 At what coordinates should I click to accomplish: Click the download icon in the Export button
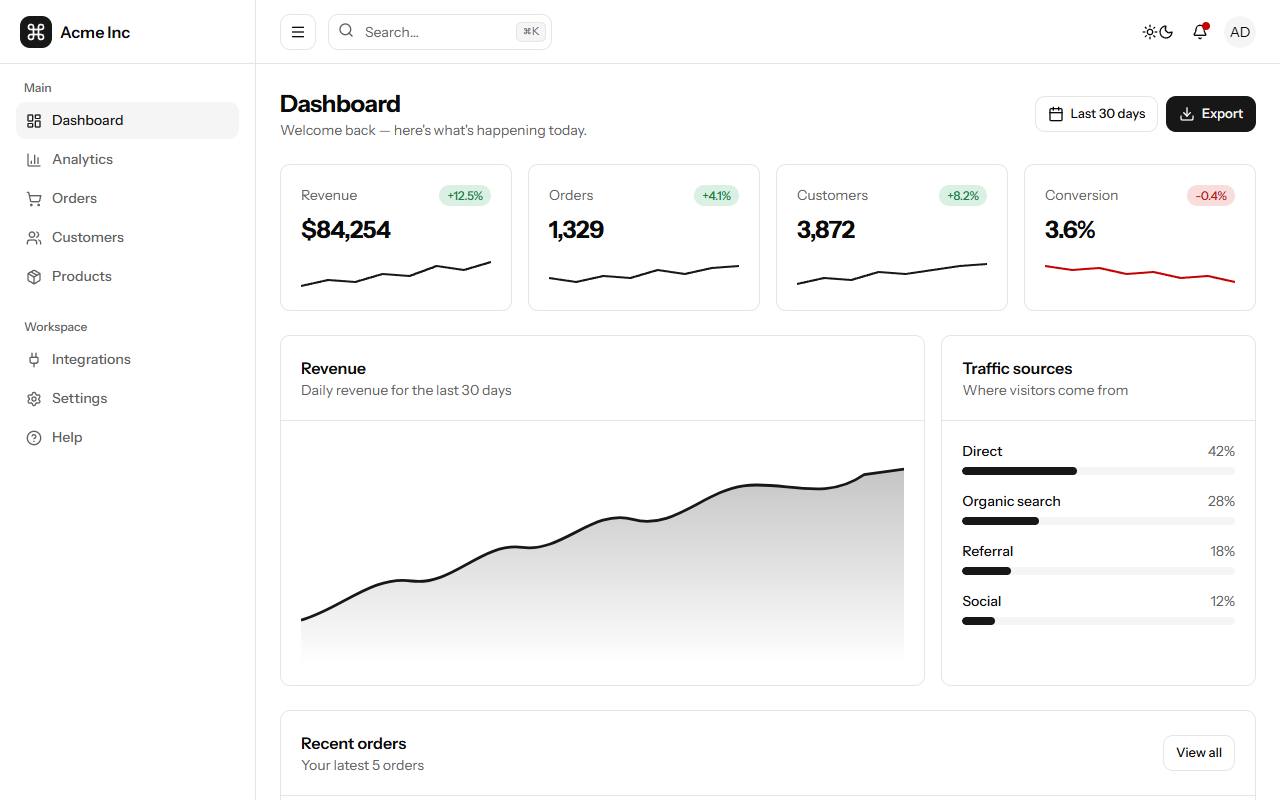click(1187, 114)
